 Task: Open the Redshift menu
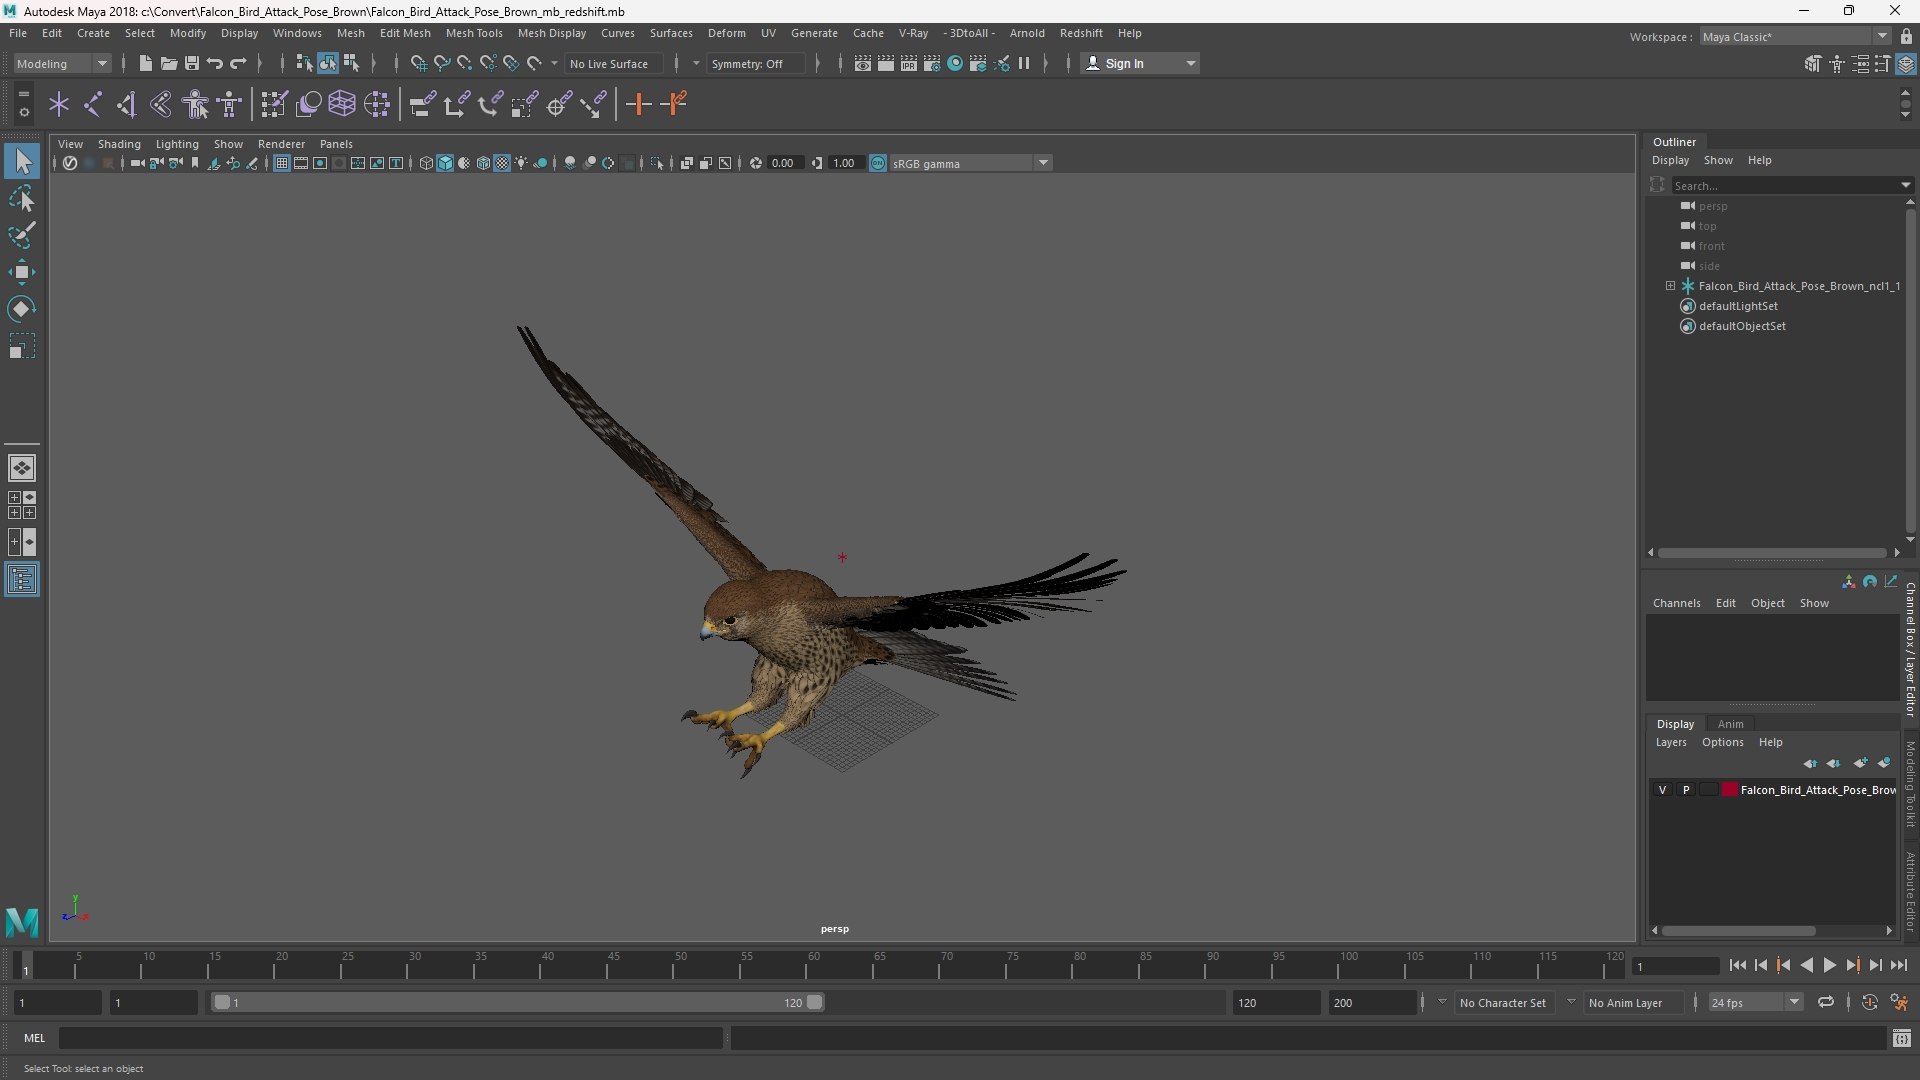click(x=1081, y=33)
